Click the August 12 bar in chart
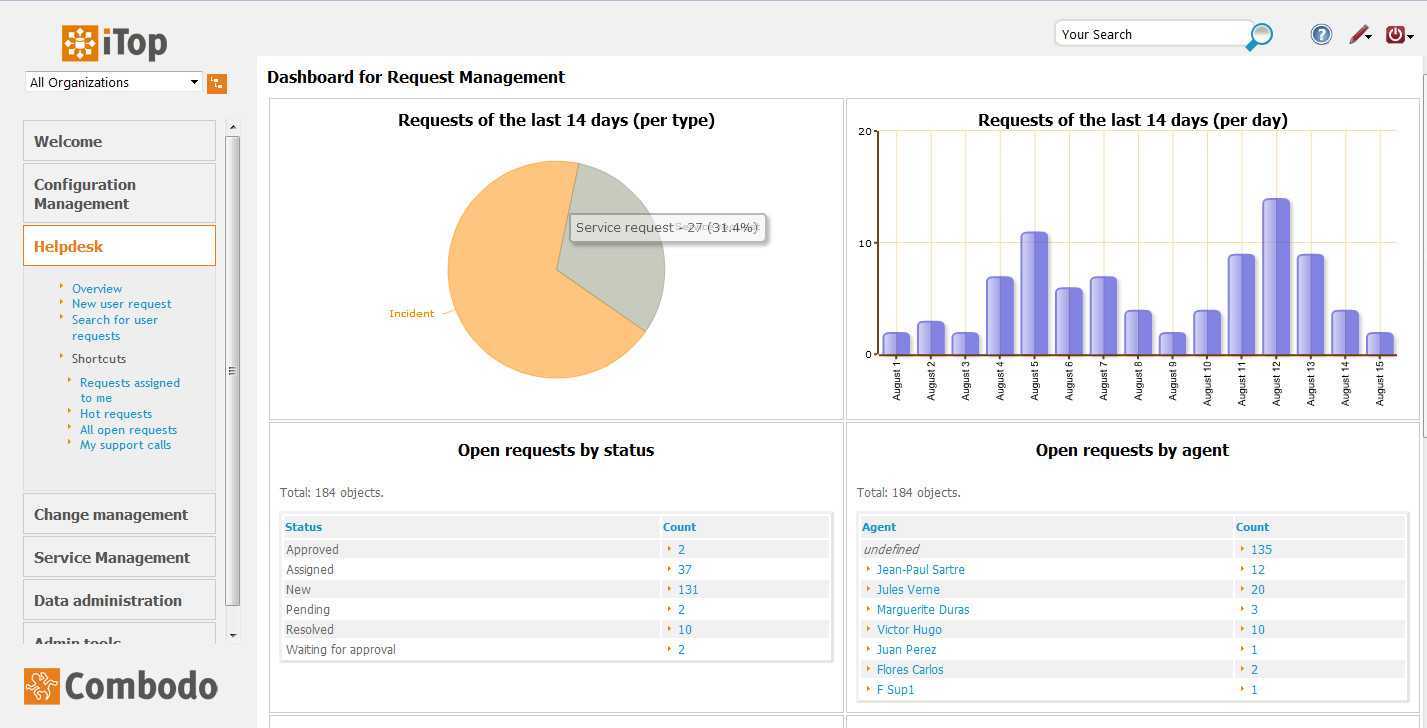1427x728 pixels. (x=1276, y=277)
